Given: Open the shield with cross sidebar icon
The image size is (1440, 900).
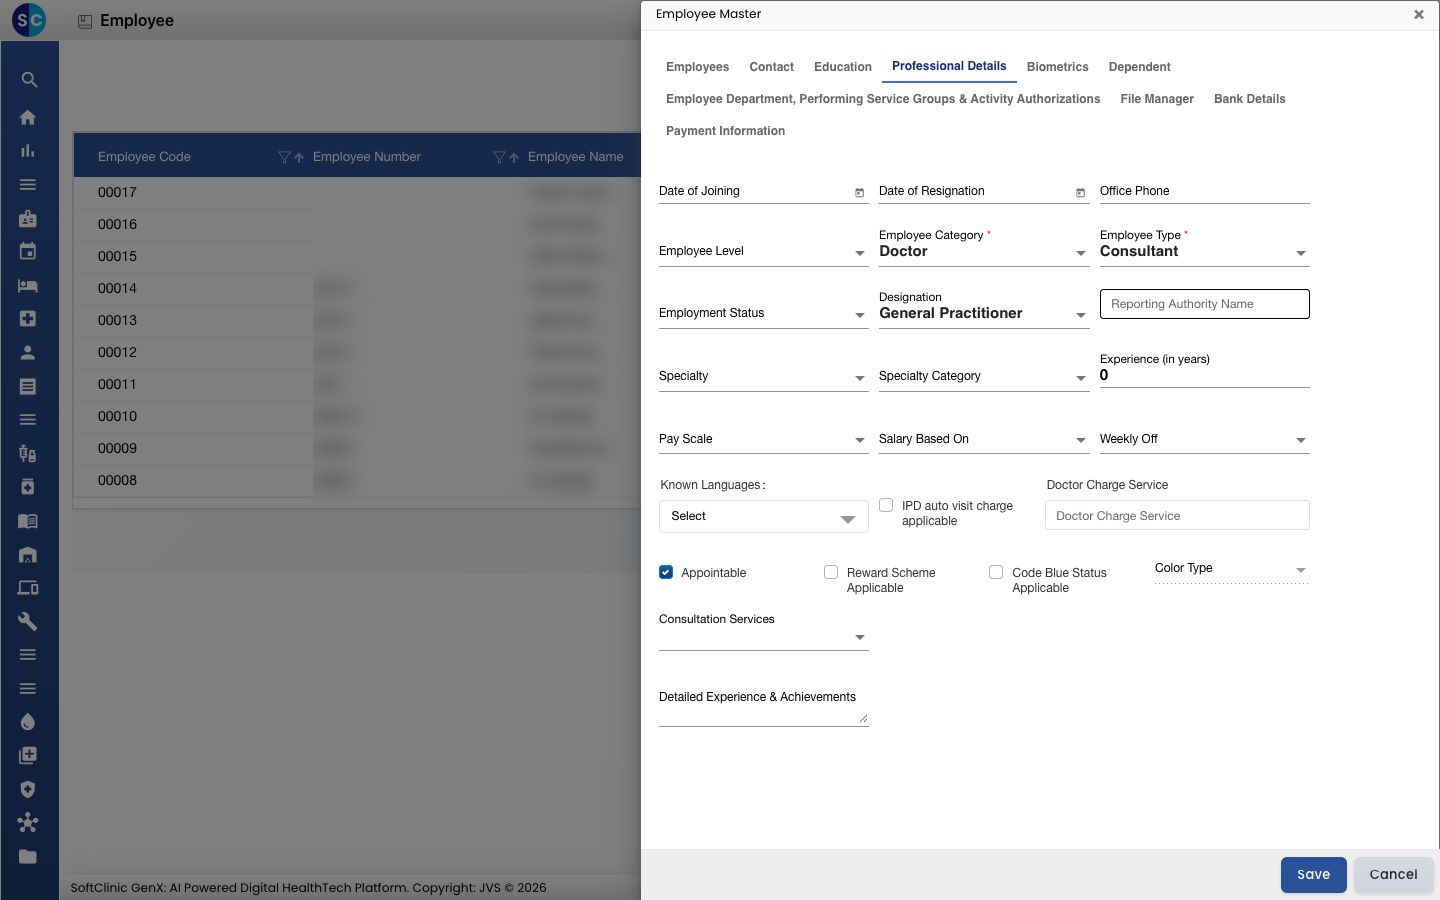Looking at the screenshot, I should 28,789.
